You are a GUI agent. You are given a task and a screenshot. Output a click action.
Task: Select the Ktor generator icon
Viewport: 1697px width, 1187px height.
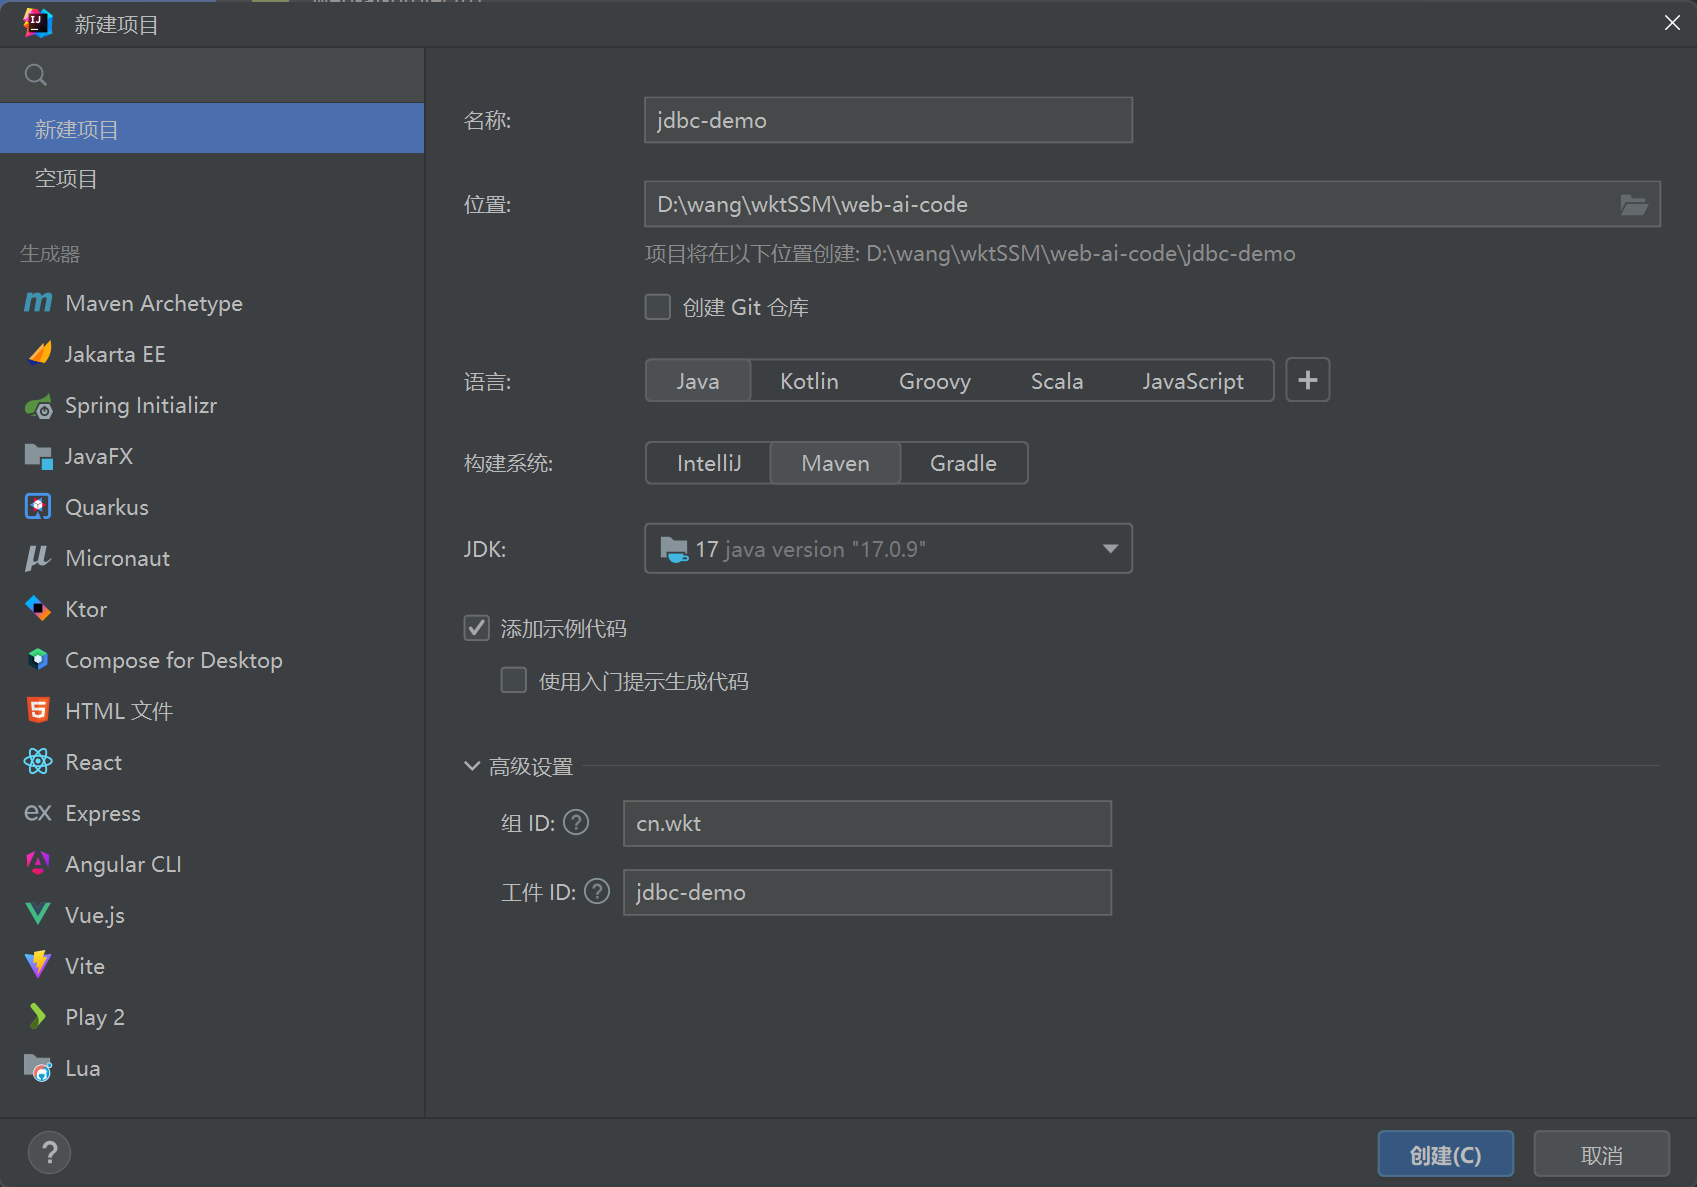[38, 609]
